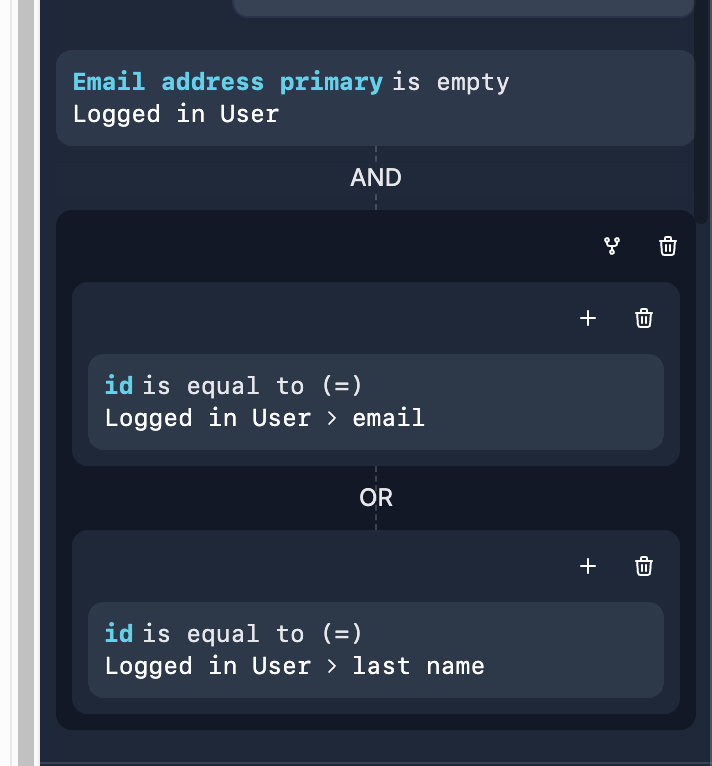Delete the group containing the email condition

(644, 318)
